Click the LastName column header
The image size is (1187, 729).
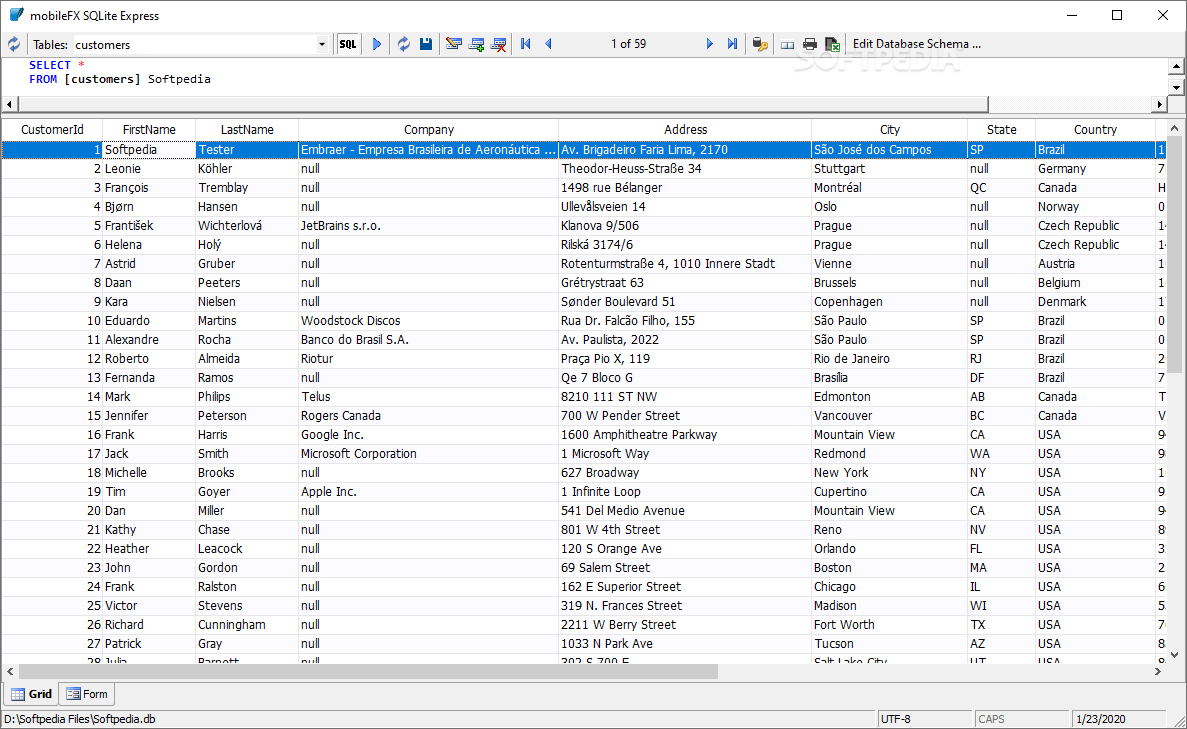tap(247, 129)
